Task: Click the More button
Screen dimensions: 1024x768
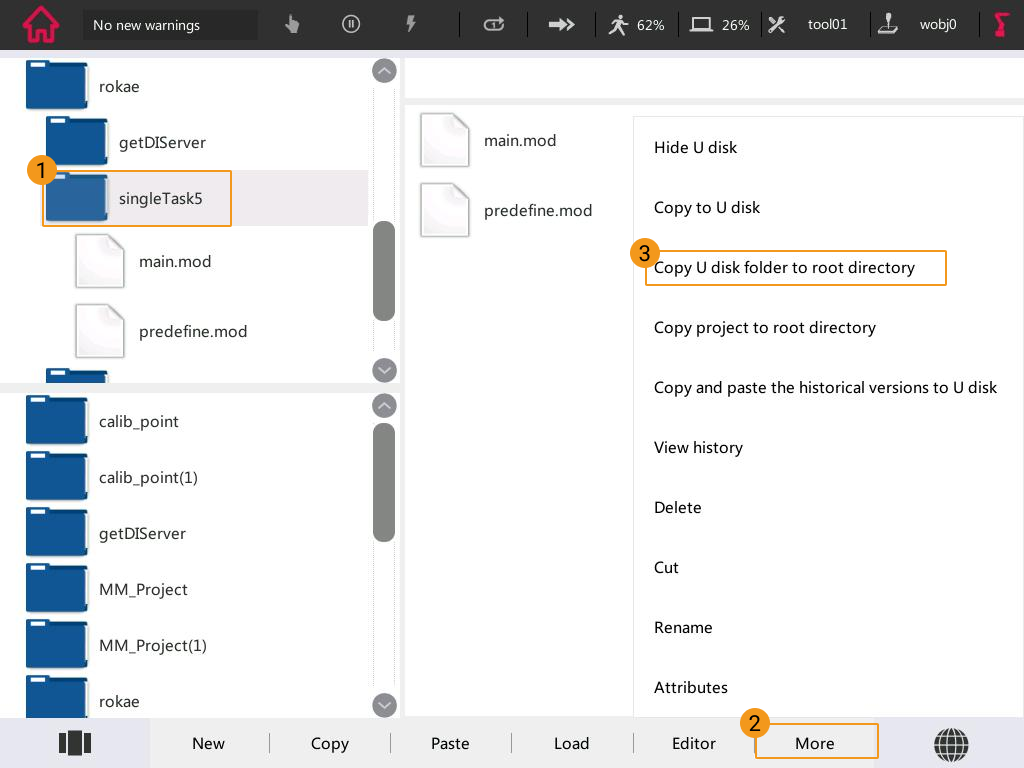Action: point(815,743)
